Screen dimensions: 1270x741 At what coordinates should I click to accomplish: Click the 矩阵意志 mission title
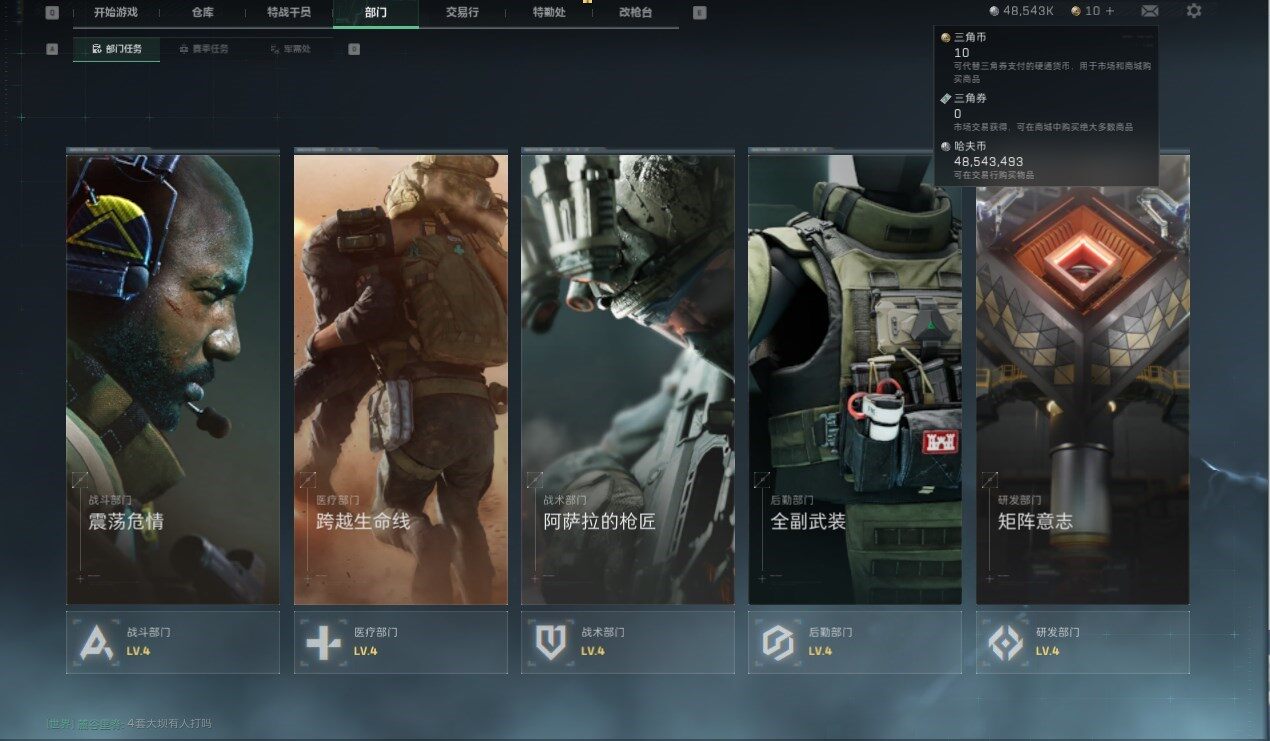click(1035, 521)
